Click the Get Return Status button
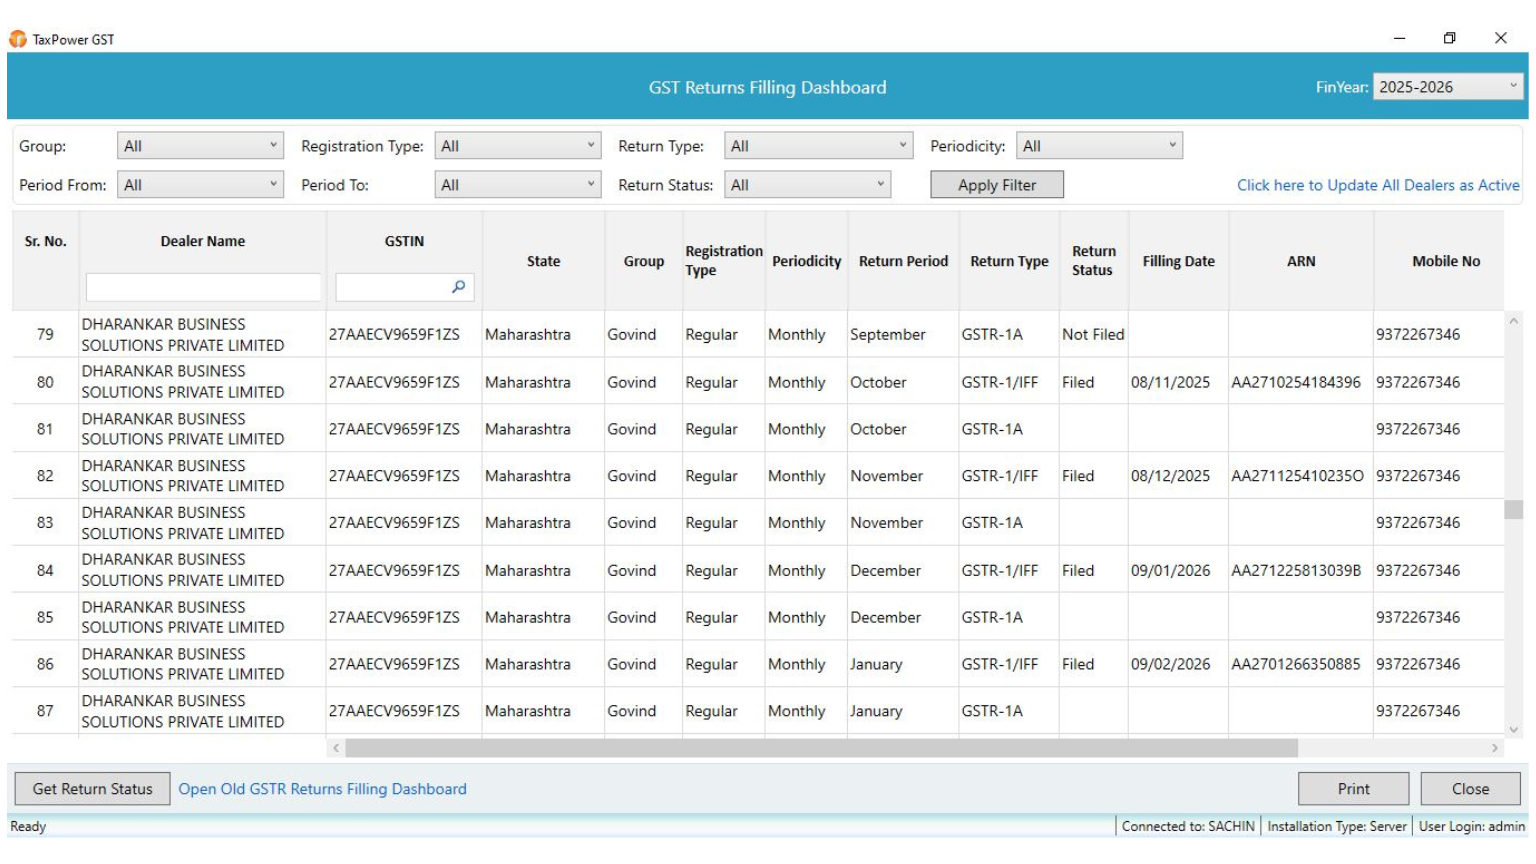Image resolution: width=1536 pixels, height=864 pixels. coord(92,789)
